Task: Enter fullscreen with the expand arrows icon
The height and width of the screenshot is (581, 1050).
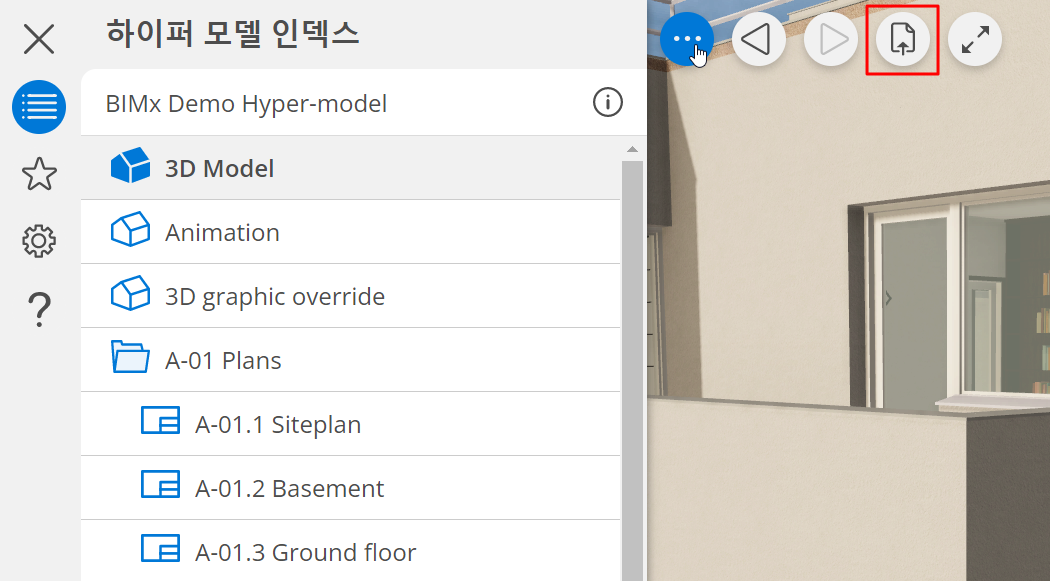Action: click(x=975, y=40)
